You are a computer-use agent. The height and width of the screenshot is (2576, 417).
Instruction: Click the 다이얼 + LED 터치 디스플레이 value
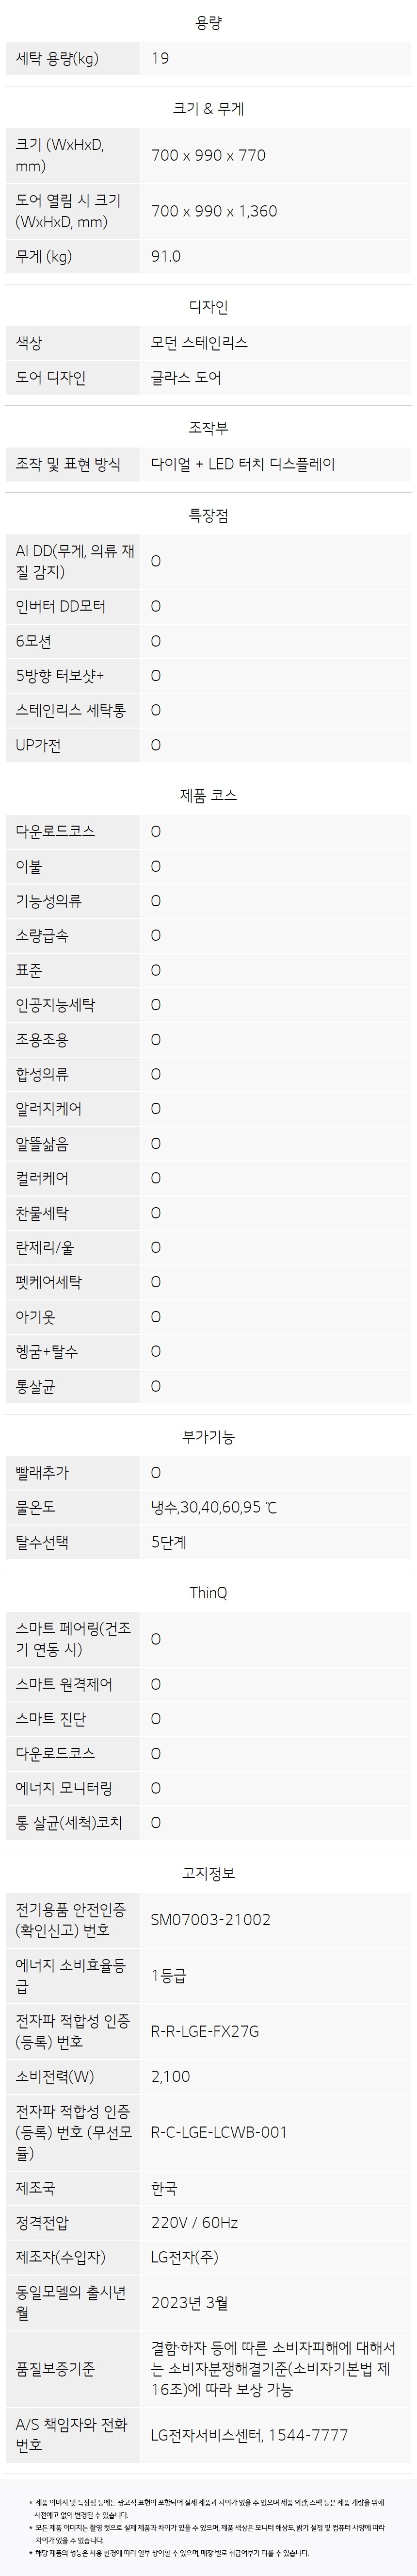(x=243, y=464)
